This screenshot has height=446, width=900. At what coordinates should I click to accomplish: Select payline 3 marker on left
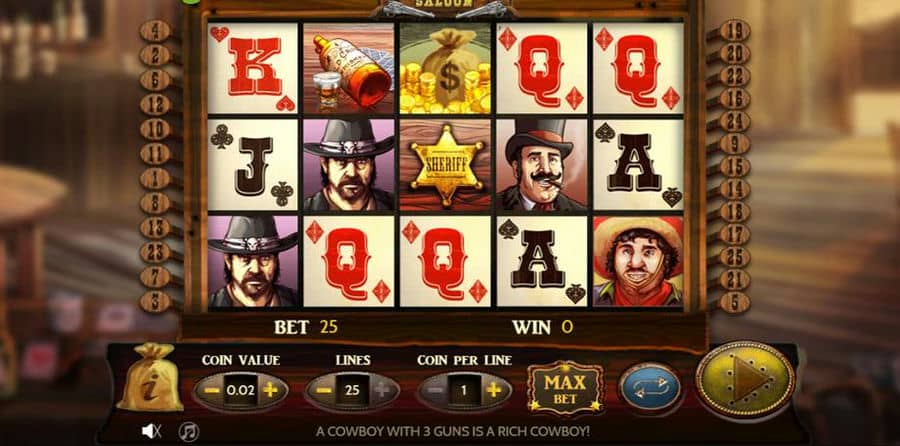[155, 302]
